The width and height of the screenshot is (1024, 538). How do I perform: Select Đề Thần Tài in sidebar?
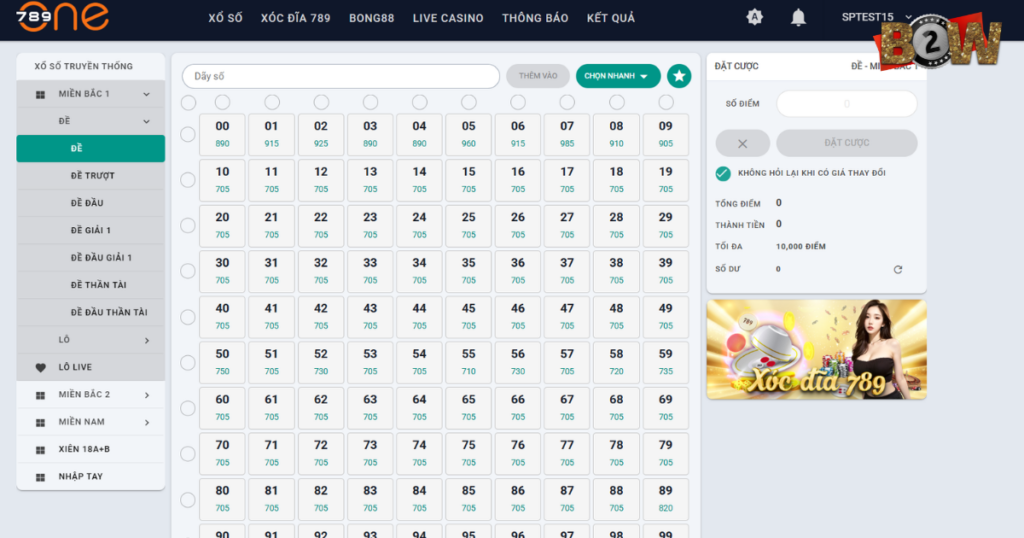tap(91, 285)
